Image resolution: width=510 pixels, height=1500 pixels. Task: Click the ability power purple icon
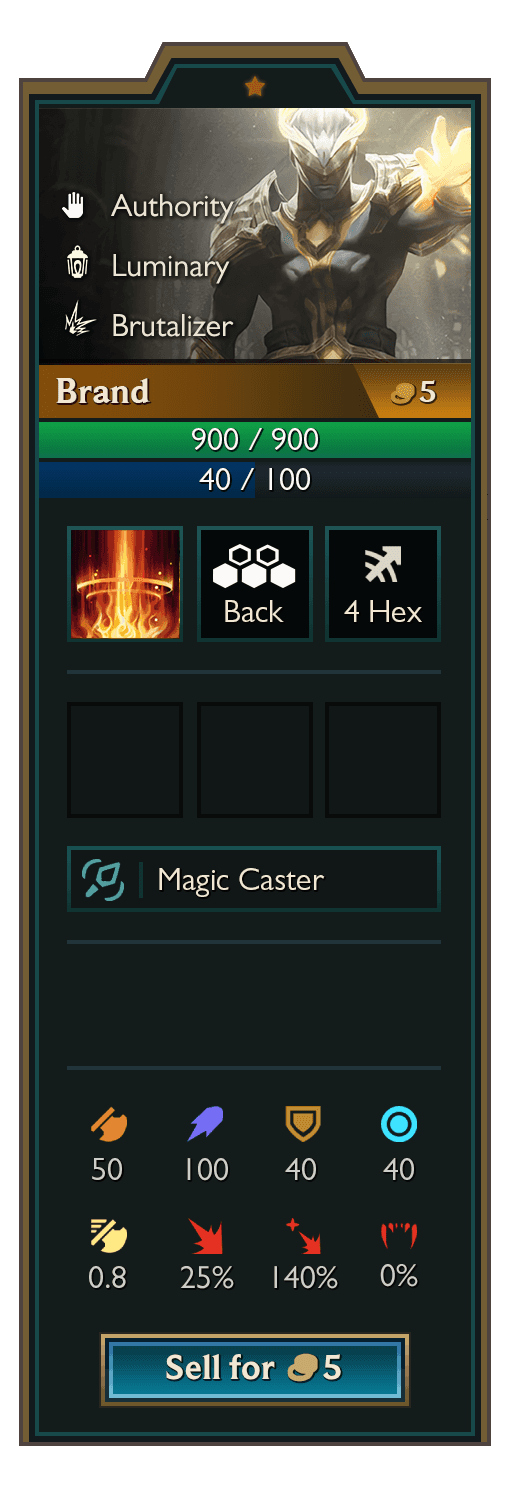[x=206, y=1126]
